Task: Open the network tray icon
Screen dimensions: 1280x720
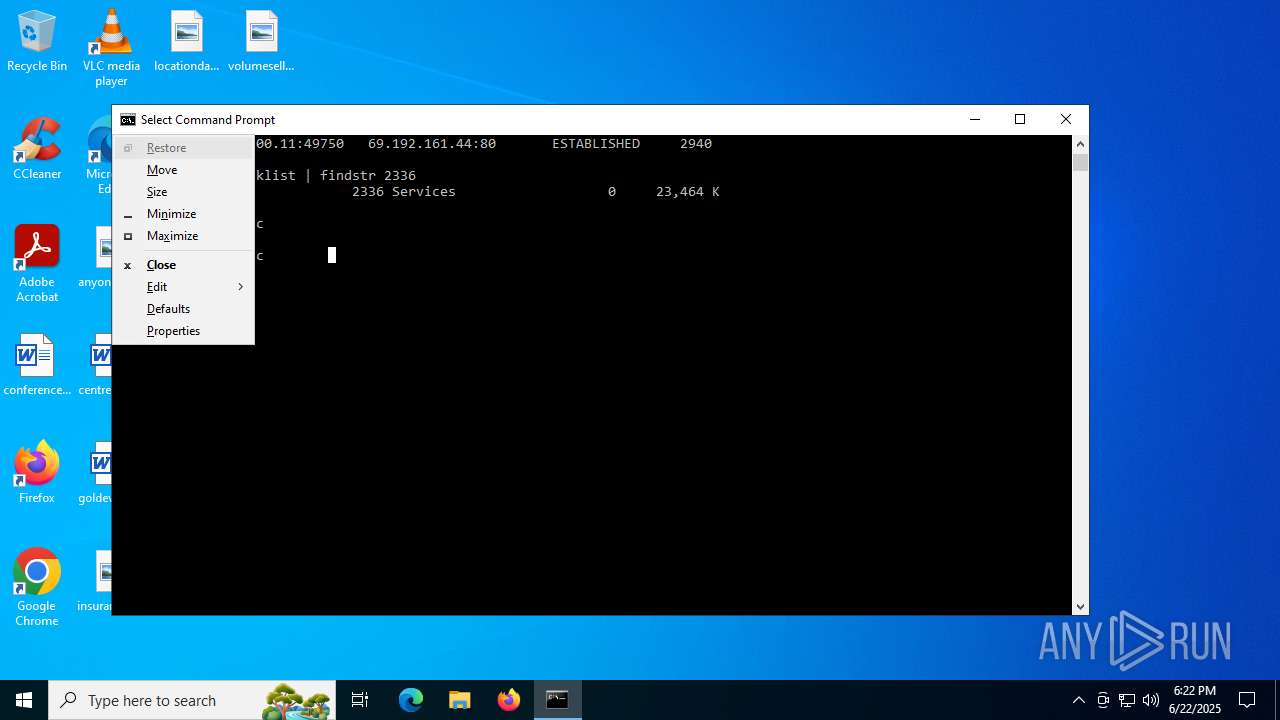Action: pyautogui.click(x=1127, y=700)
